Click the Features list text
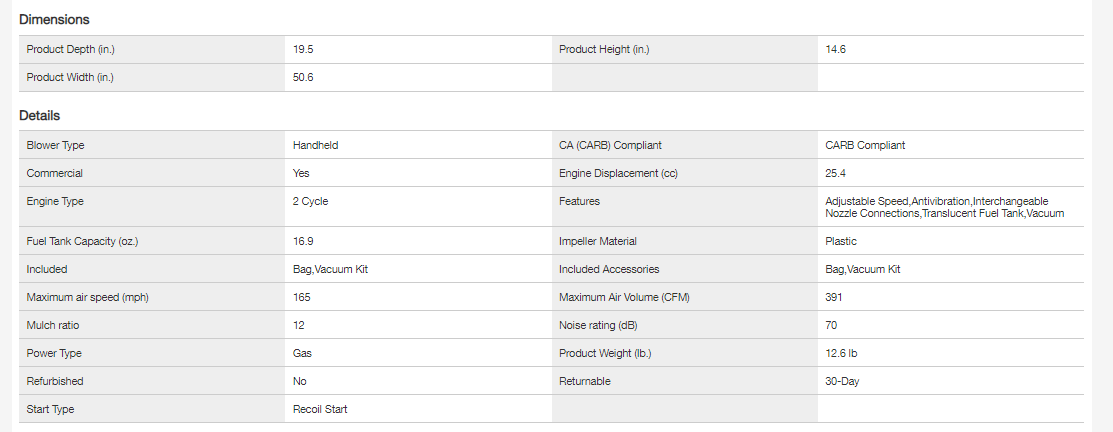The image size is (1113, 432). tap(944, 207)
